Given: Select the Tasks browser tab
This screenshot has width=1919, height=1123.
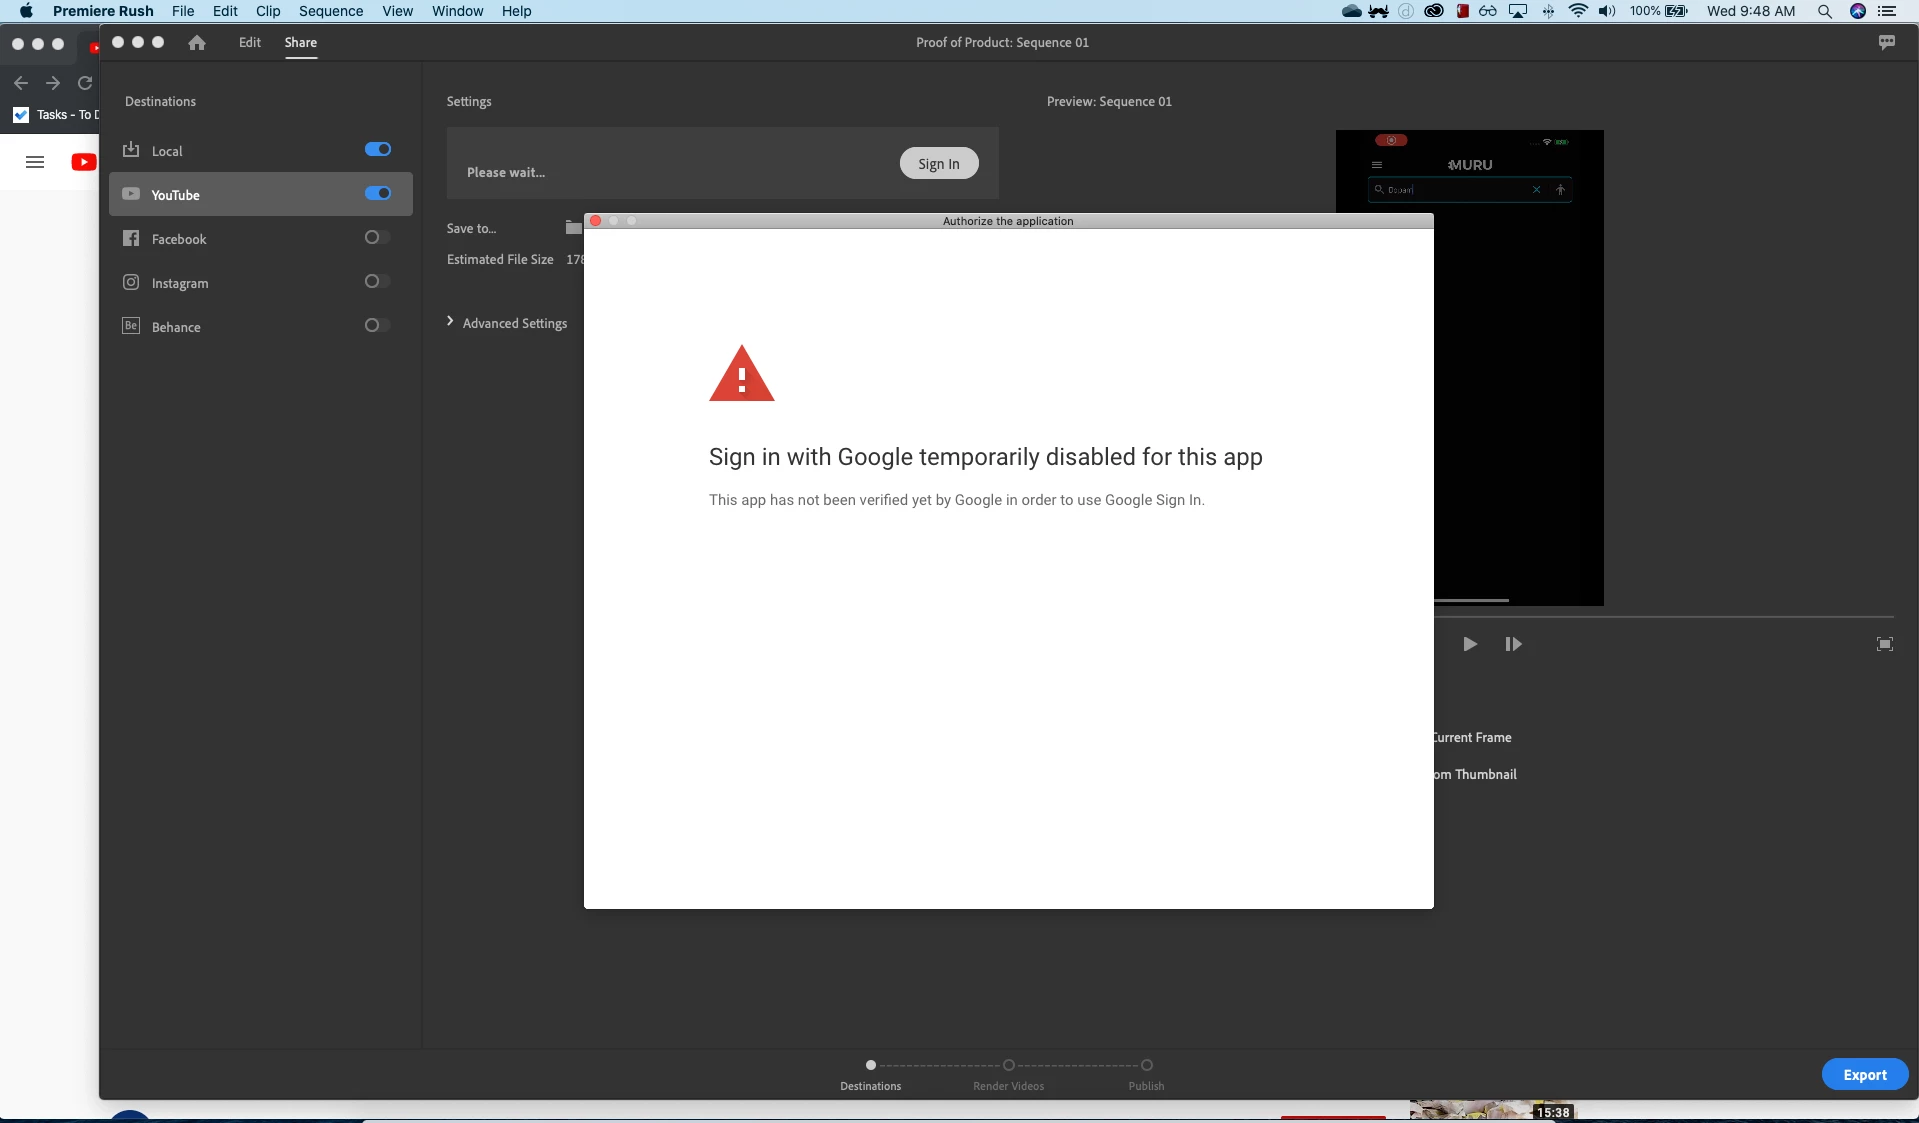Looking at the screenshot, I should [57, 114].
